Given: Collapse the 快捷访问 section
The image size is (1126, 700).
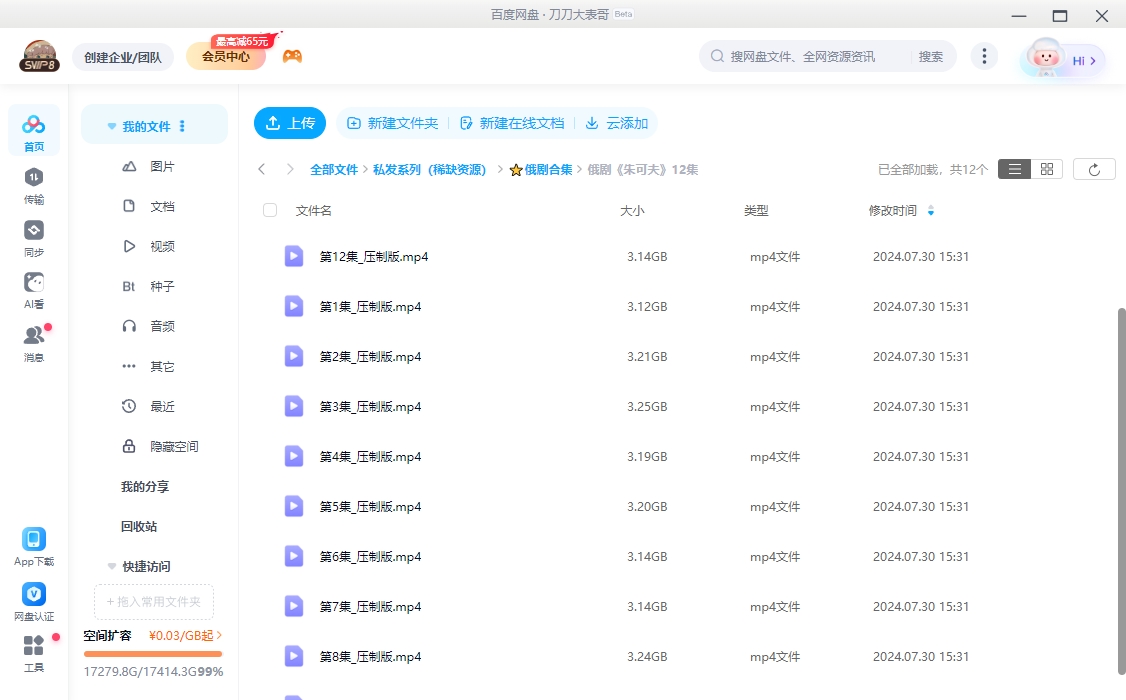Looking at the screenshot, I should 111,566.
